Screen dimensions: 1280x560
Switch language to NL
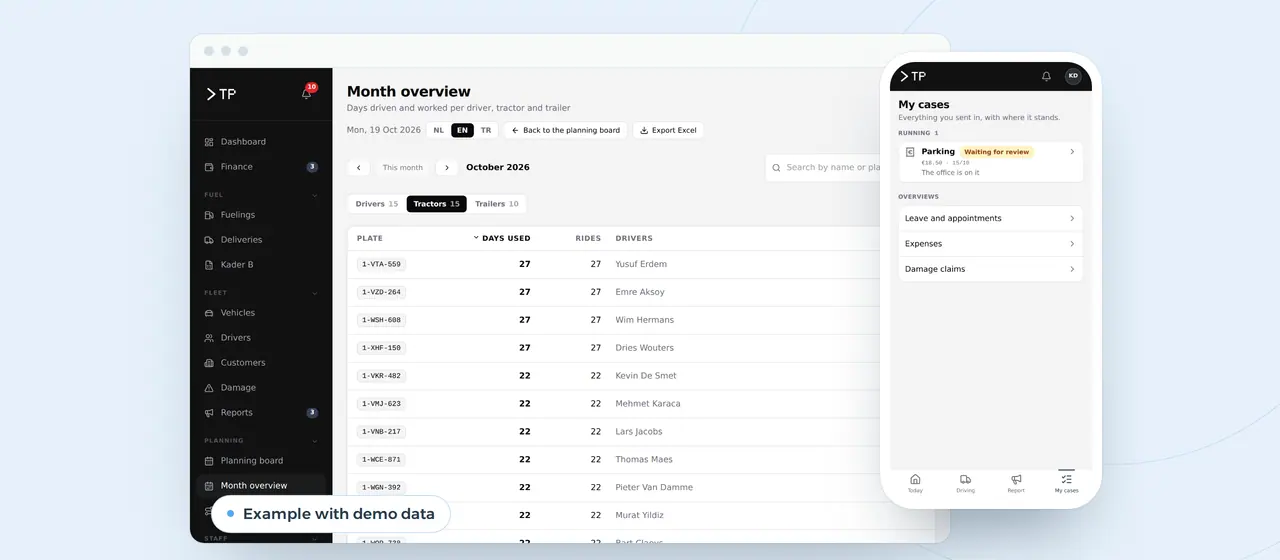click(x=439, y=130)
